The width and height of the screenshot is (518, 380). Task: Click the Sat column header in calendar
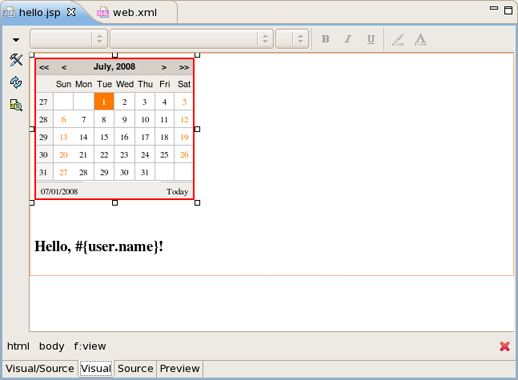(x=184, y=84)
